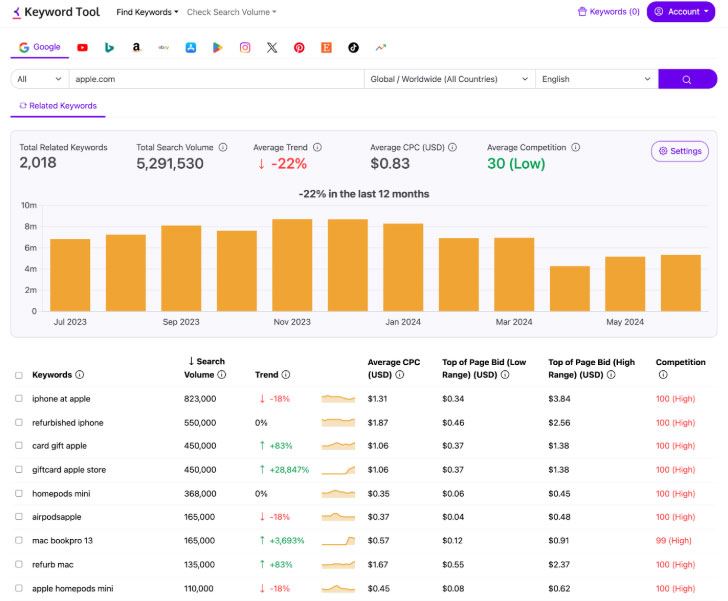728x601 pixels.
Task: Click the Keyword Tool logo
Action: pos(57,12)
